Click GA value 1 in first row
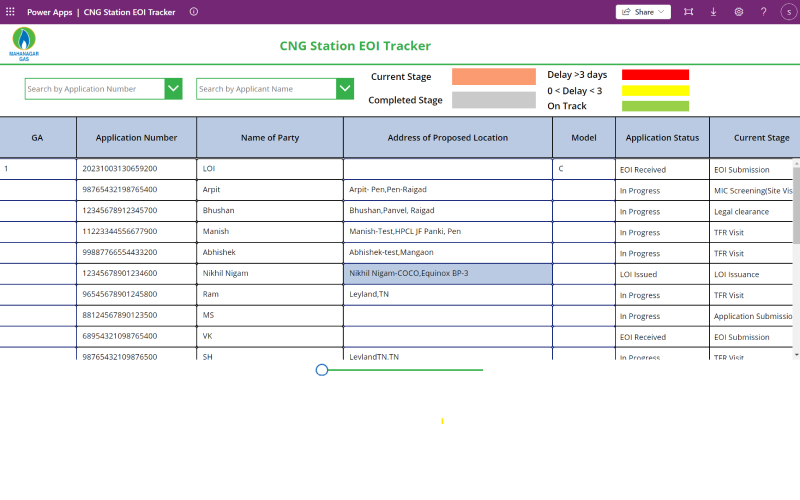The width and height of the screenshot is (800, 500). point(6,168)
